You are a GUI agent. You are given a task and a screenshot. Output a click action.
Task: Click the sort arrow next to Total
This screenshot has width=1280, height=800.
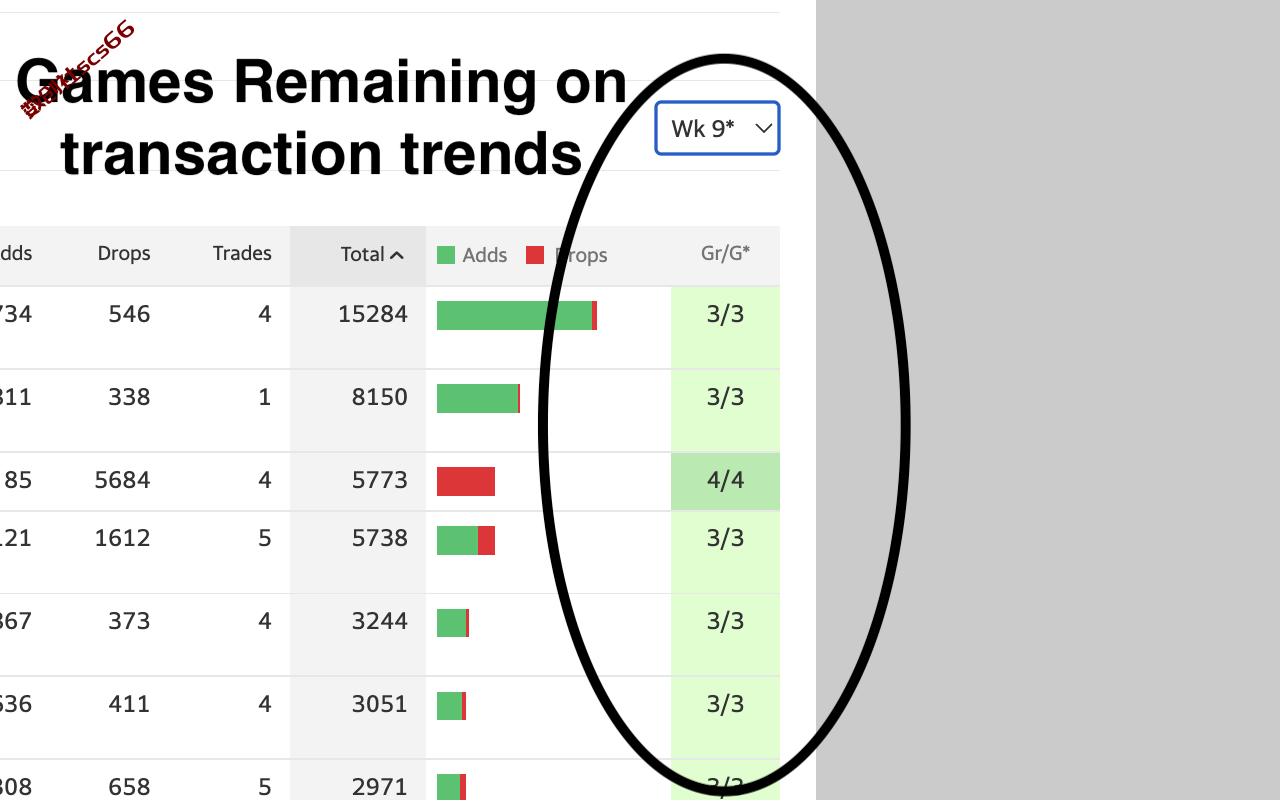(397, 255)
